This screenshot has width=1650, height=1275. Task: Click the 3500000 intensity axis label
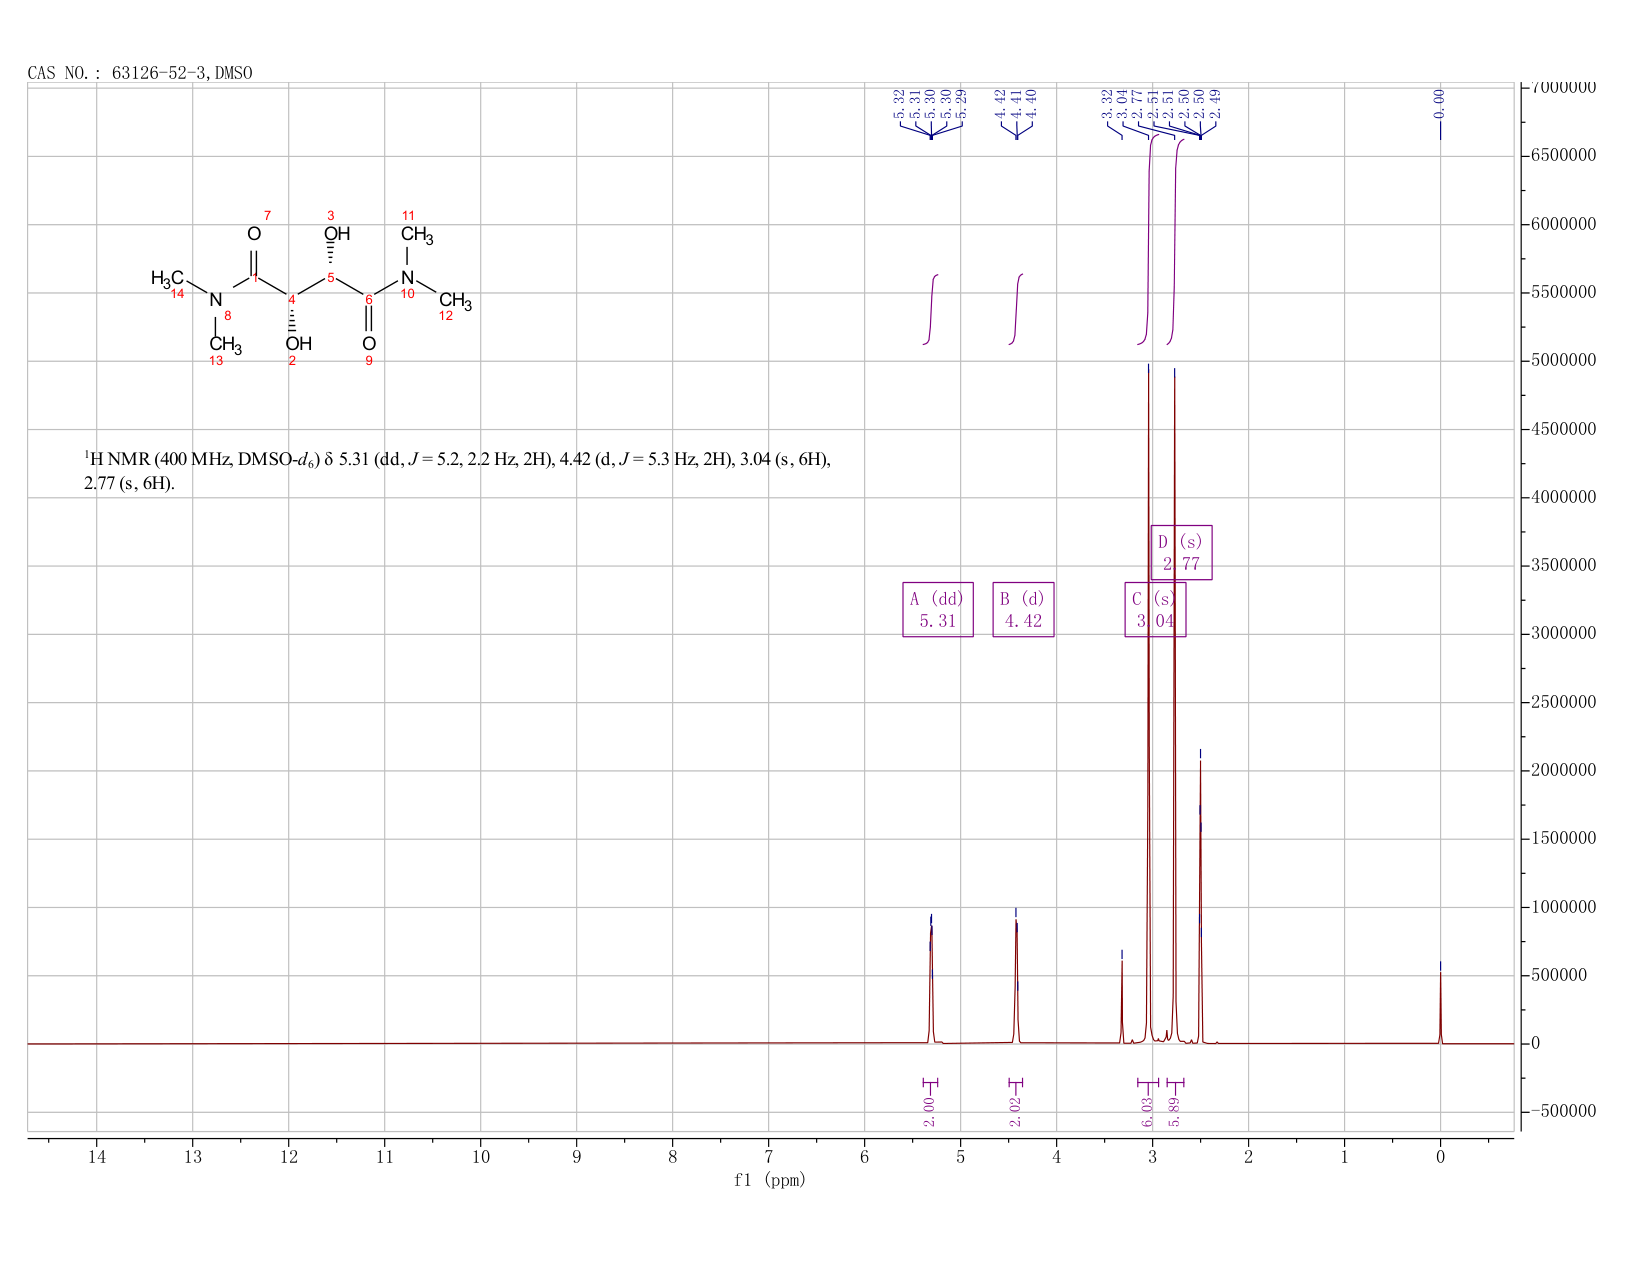[x=1563, y=566]
